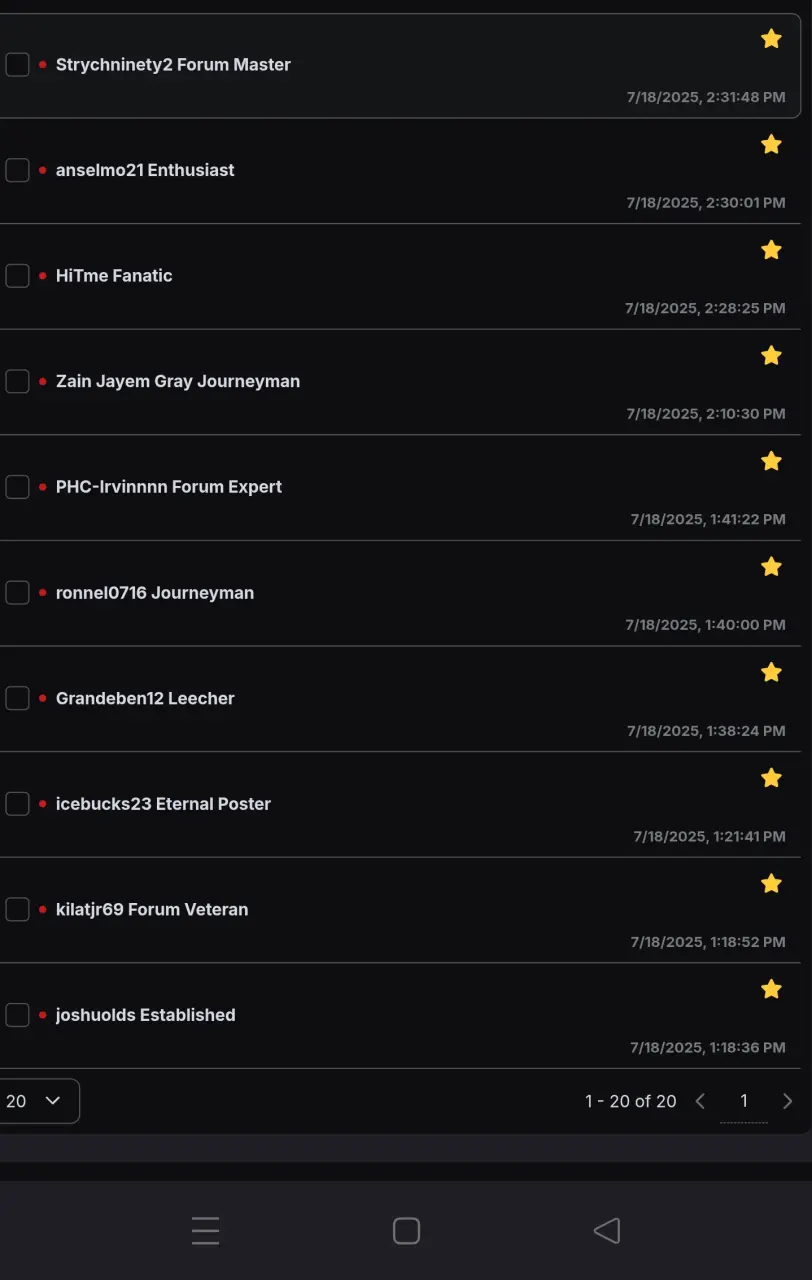The width and height of the screenshot is (812, 1280).
Task: Click the page number input field
Action: [743, 1101]
